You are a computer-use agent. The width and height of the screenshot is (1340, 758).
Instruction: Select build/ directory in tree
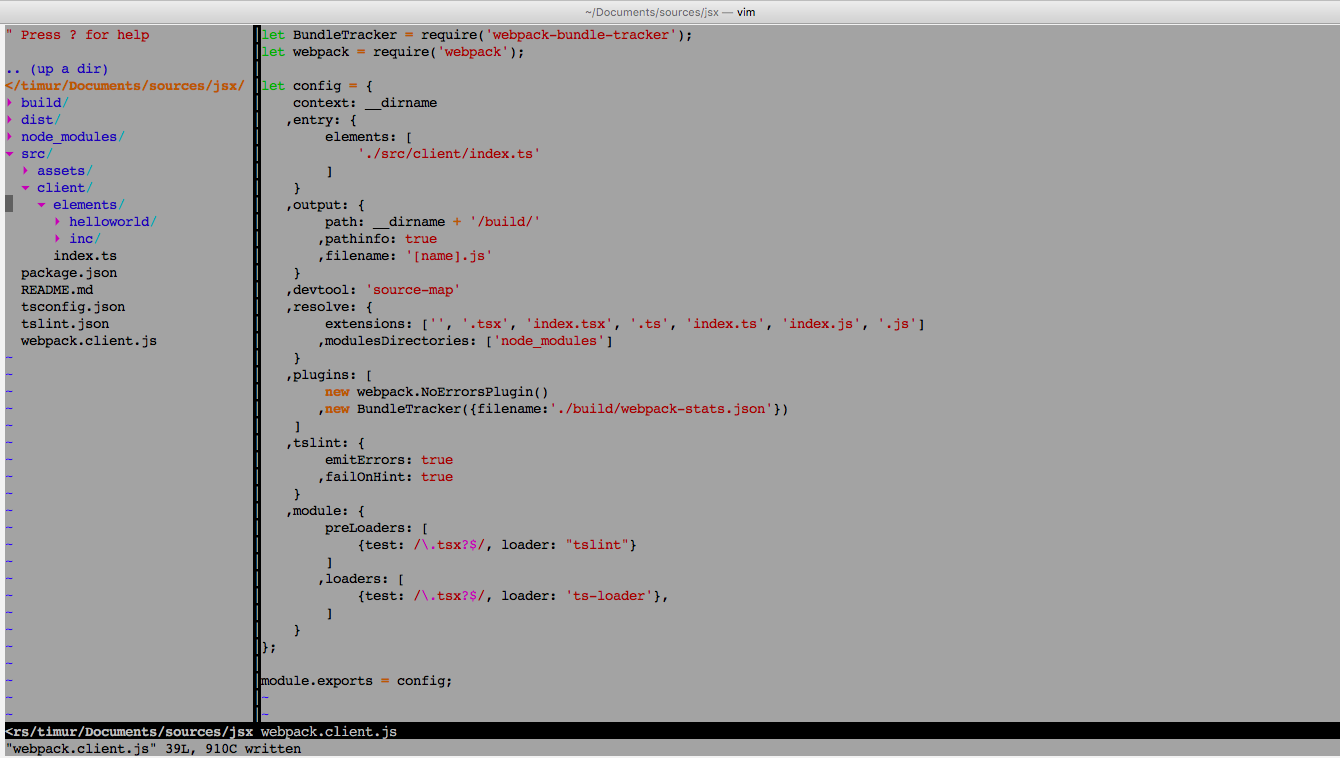click(x=45, y=103)
